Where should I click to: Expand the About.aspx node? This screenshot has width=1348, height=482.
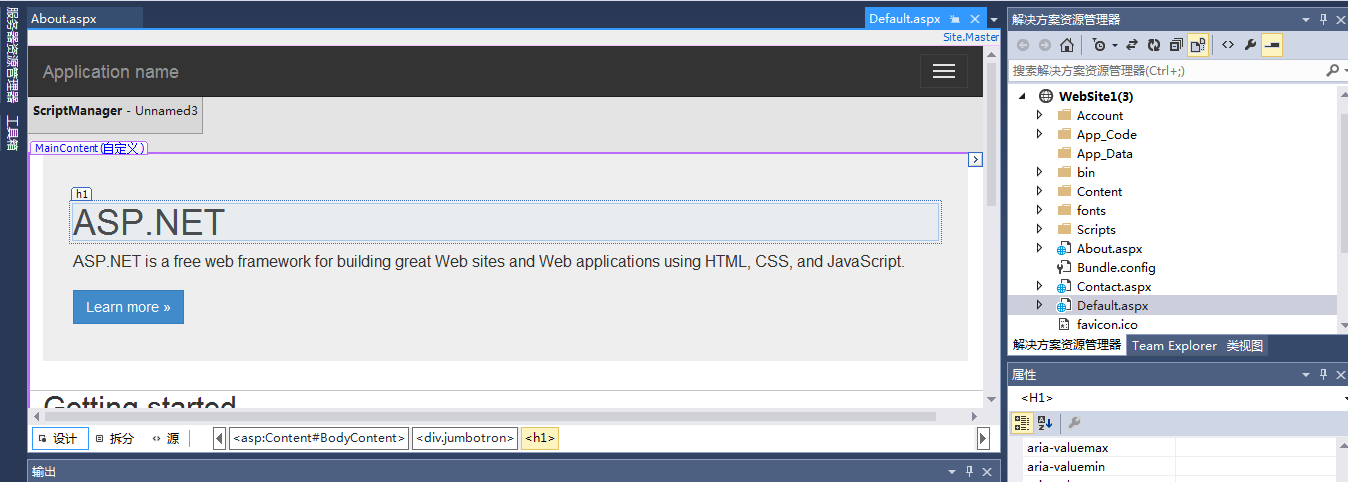1039,248
